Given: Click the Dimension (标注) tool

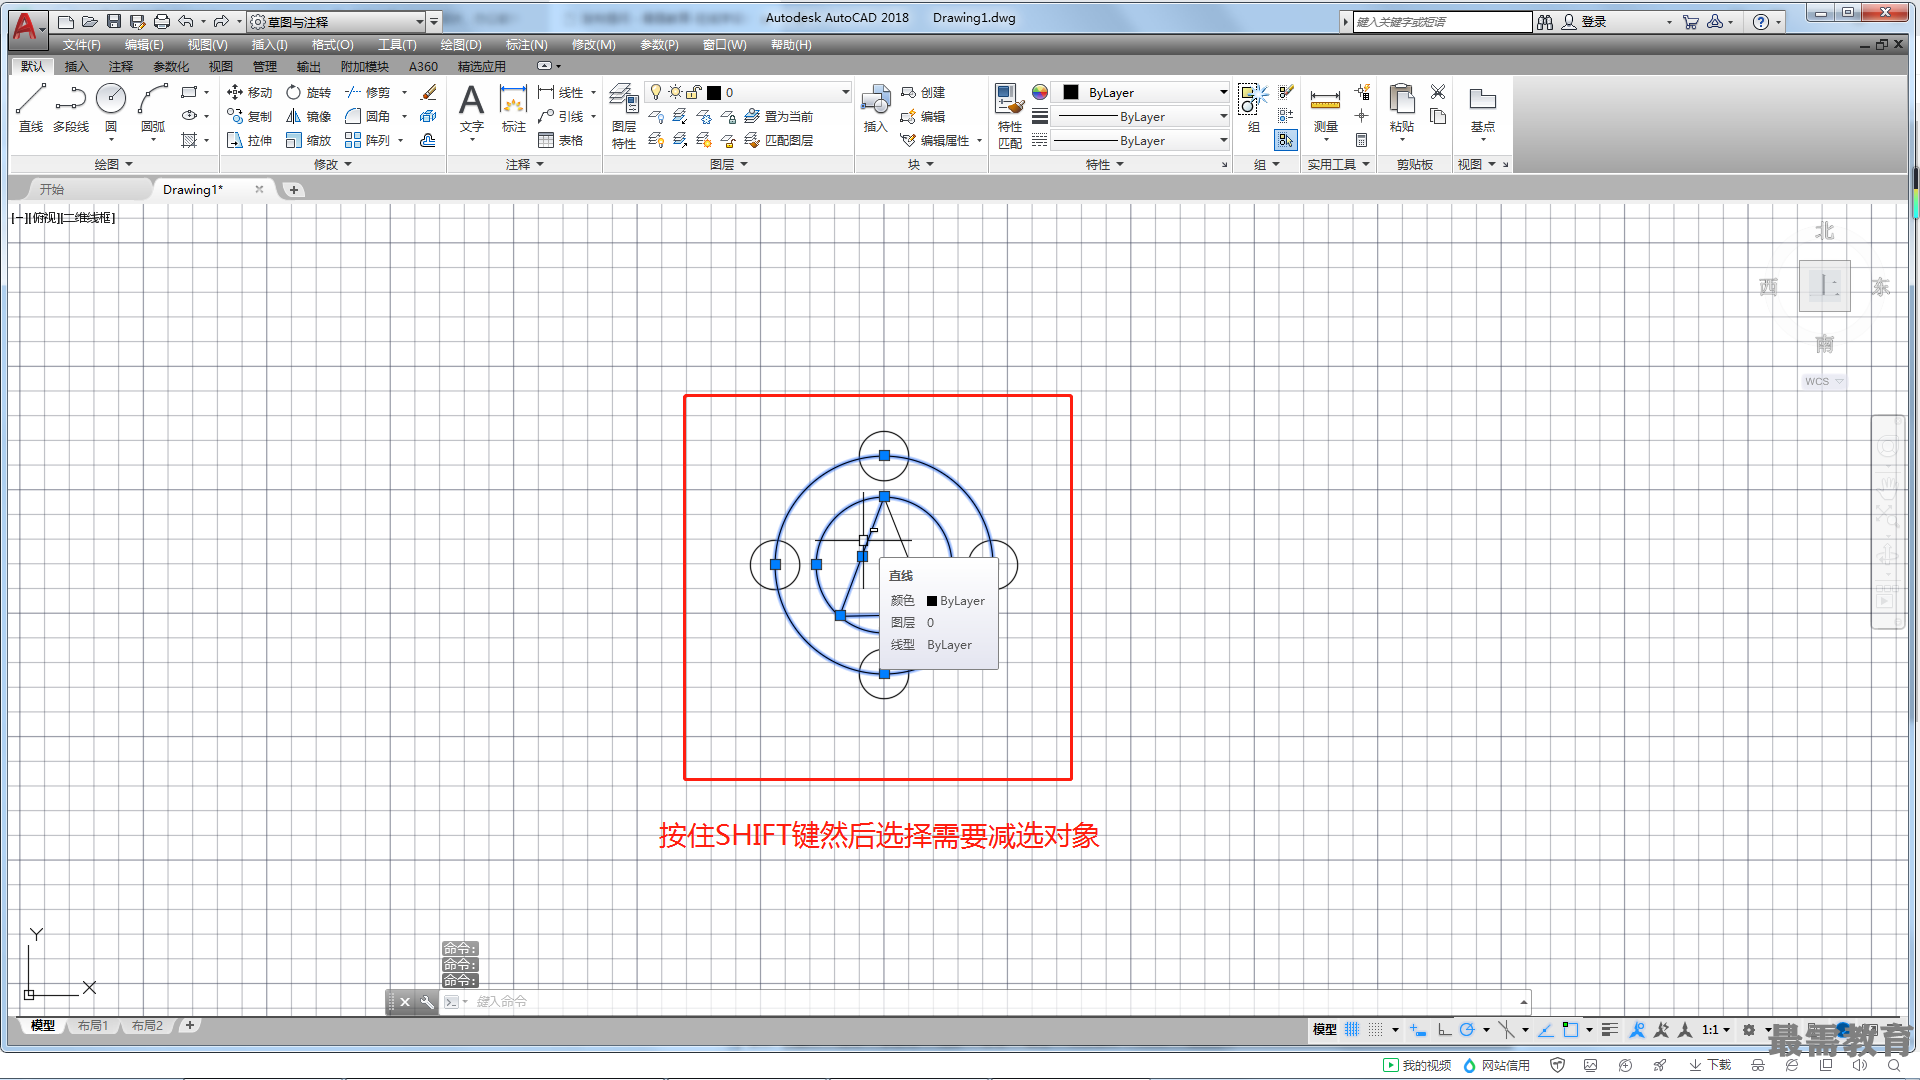Looking at the screenshot, I should click(513, 108).
